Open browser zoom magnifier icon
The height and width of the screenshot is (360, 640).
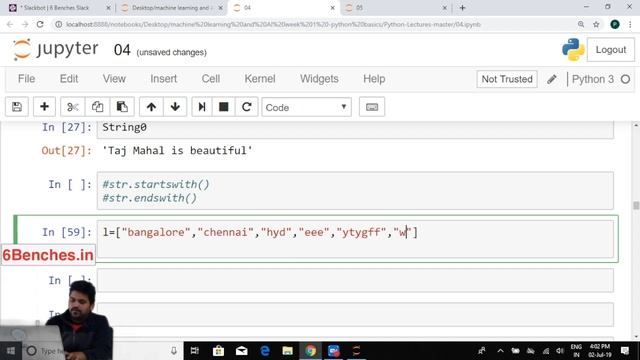click(x=581, y=24)
